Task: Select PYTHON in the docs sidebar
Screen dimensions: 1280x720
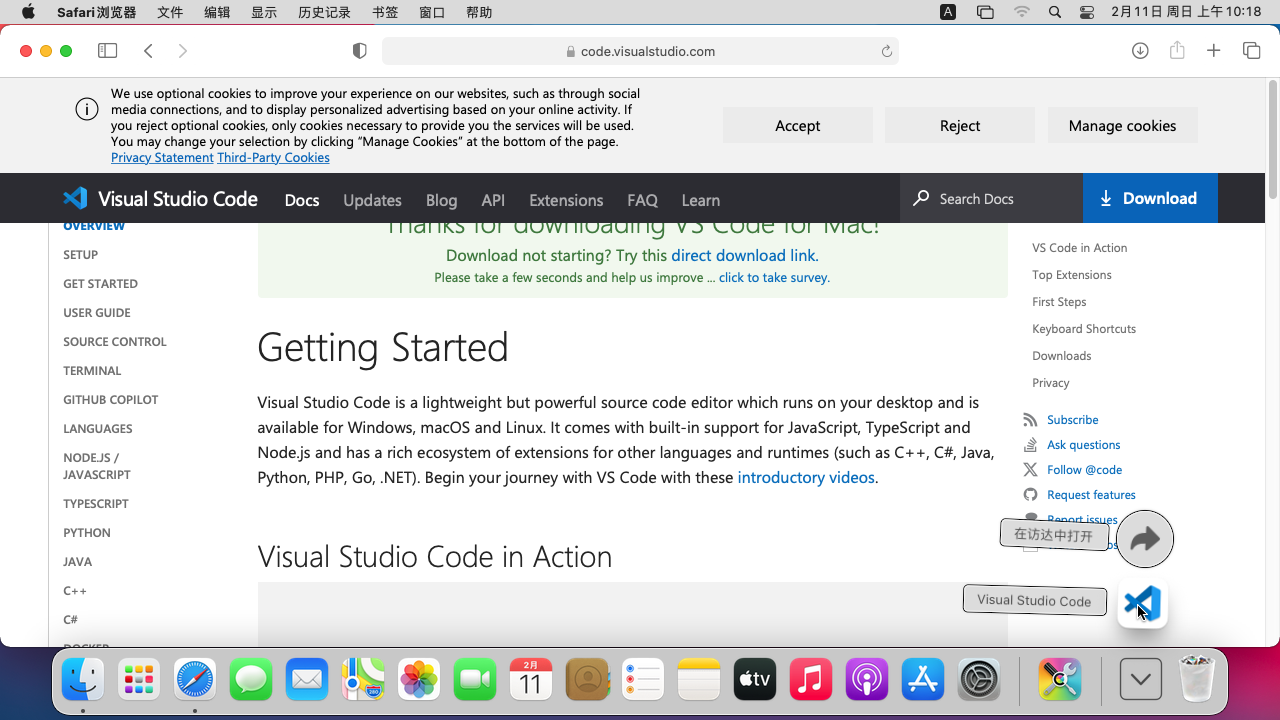Action: [87, 532]
